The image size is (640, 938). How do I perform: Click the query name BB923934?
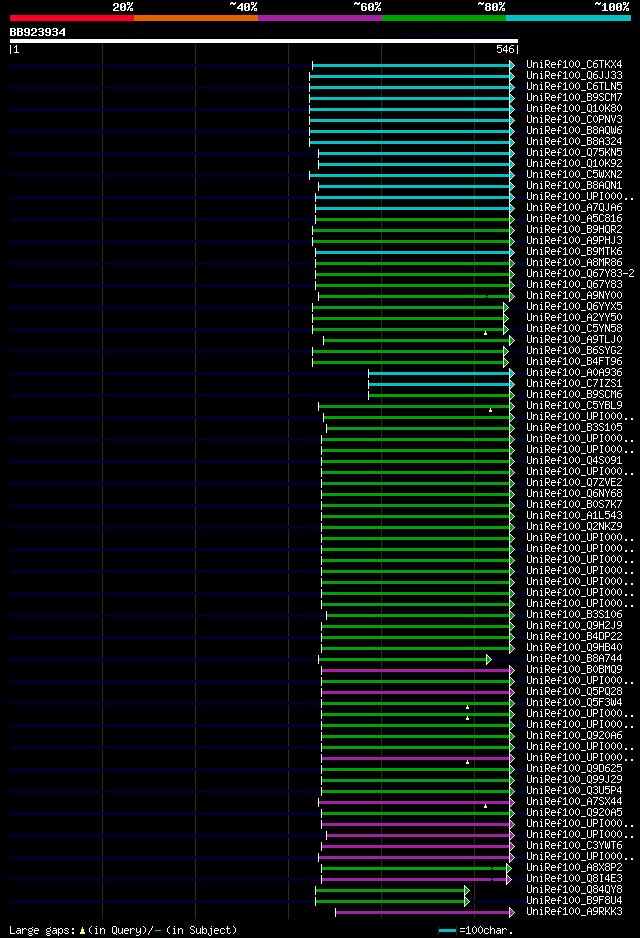pyautogui.click(x=38, y=32)
